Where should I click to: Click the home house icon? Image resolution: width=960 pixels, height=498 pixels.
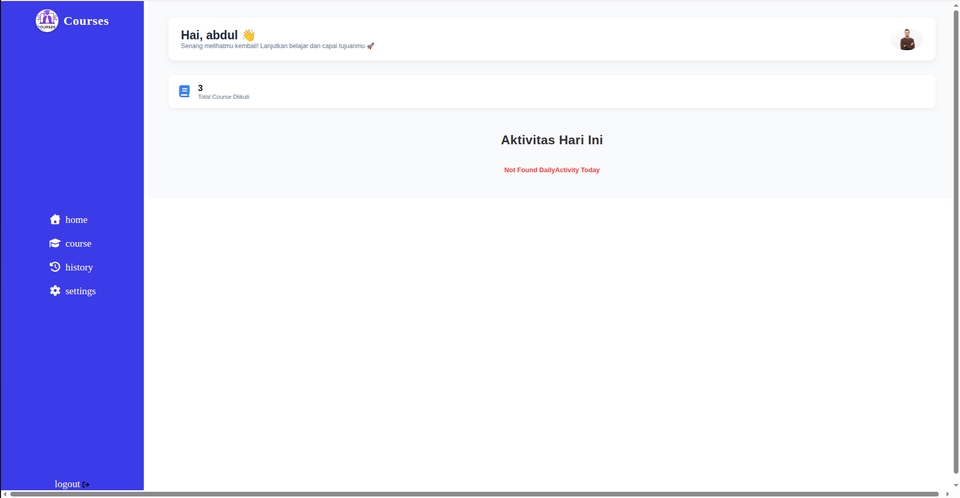coord(55,219)
